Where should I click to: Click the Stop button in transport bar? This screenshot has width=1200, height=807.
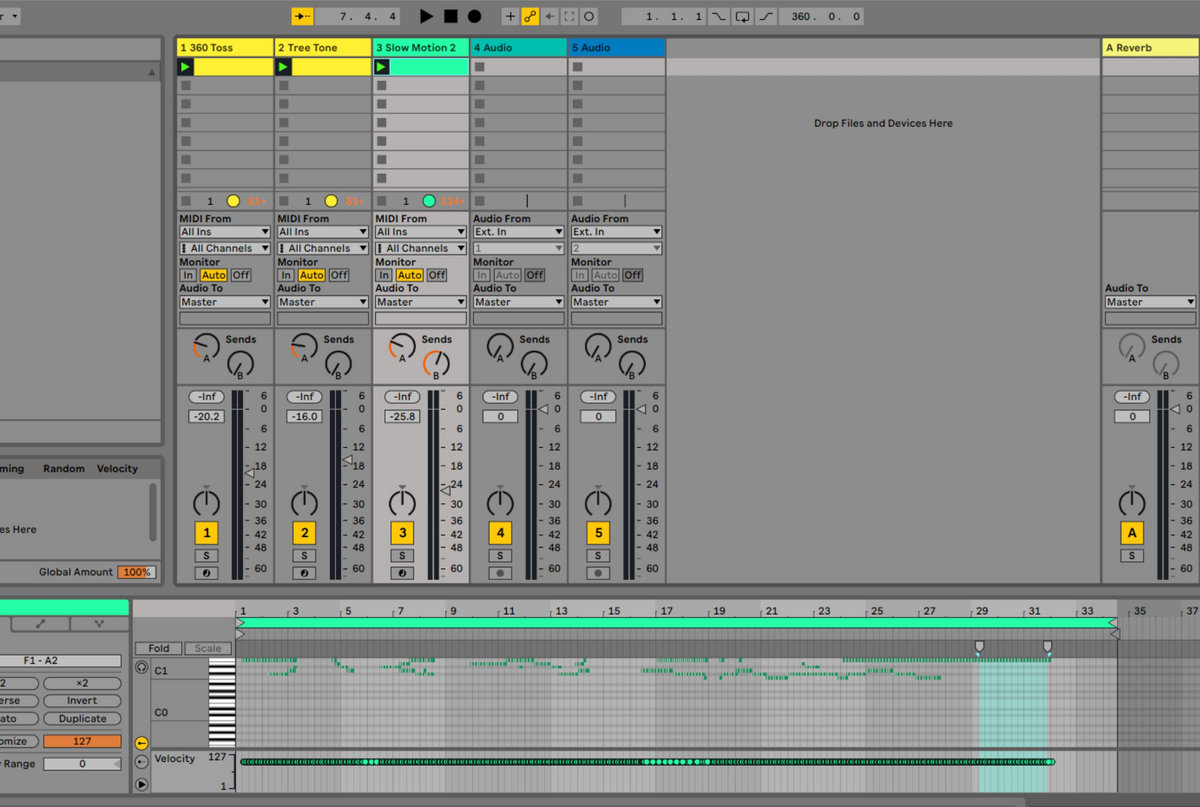tap(450, 16)
